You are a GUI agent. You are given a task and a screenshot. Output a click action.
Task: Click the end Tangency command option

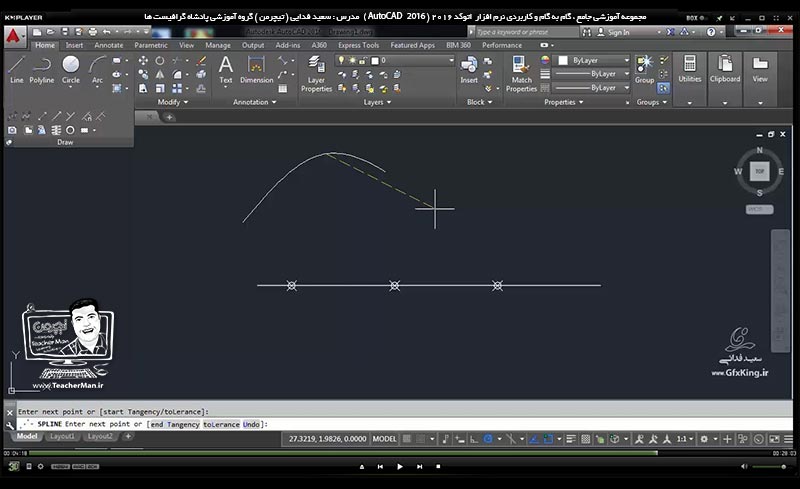pos(175,424)
